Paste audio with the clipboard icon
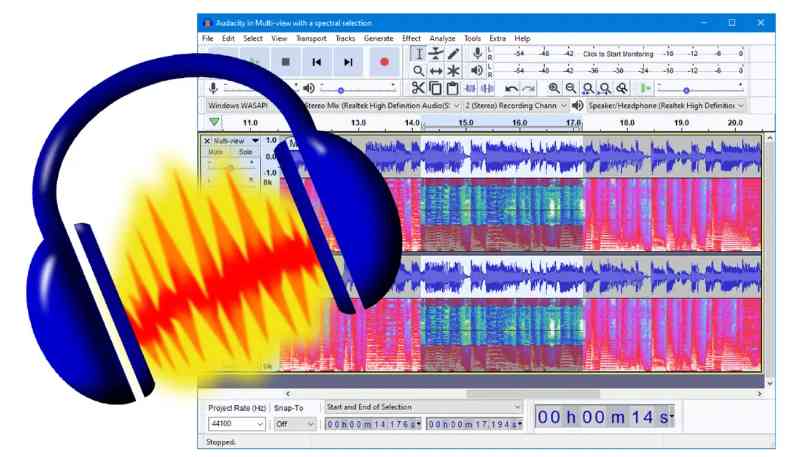The width and height of the screenshot is (790, 457). click(x=452, y=88)
